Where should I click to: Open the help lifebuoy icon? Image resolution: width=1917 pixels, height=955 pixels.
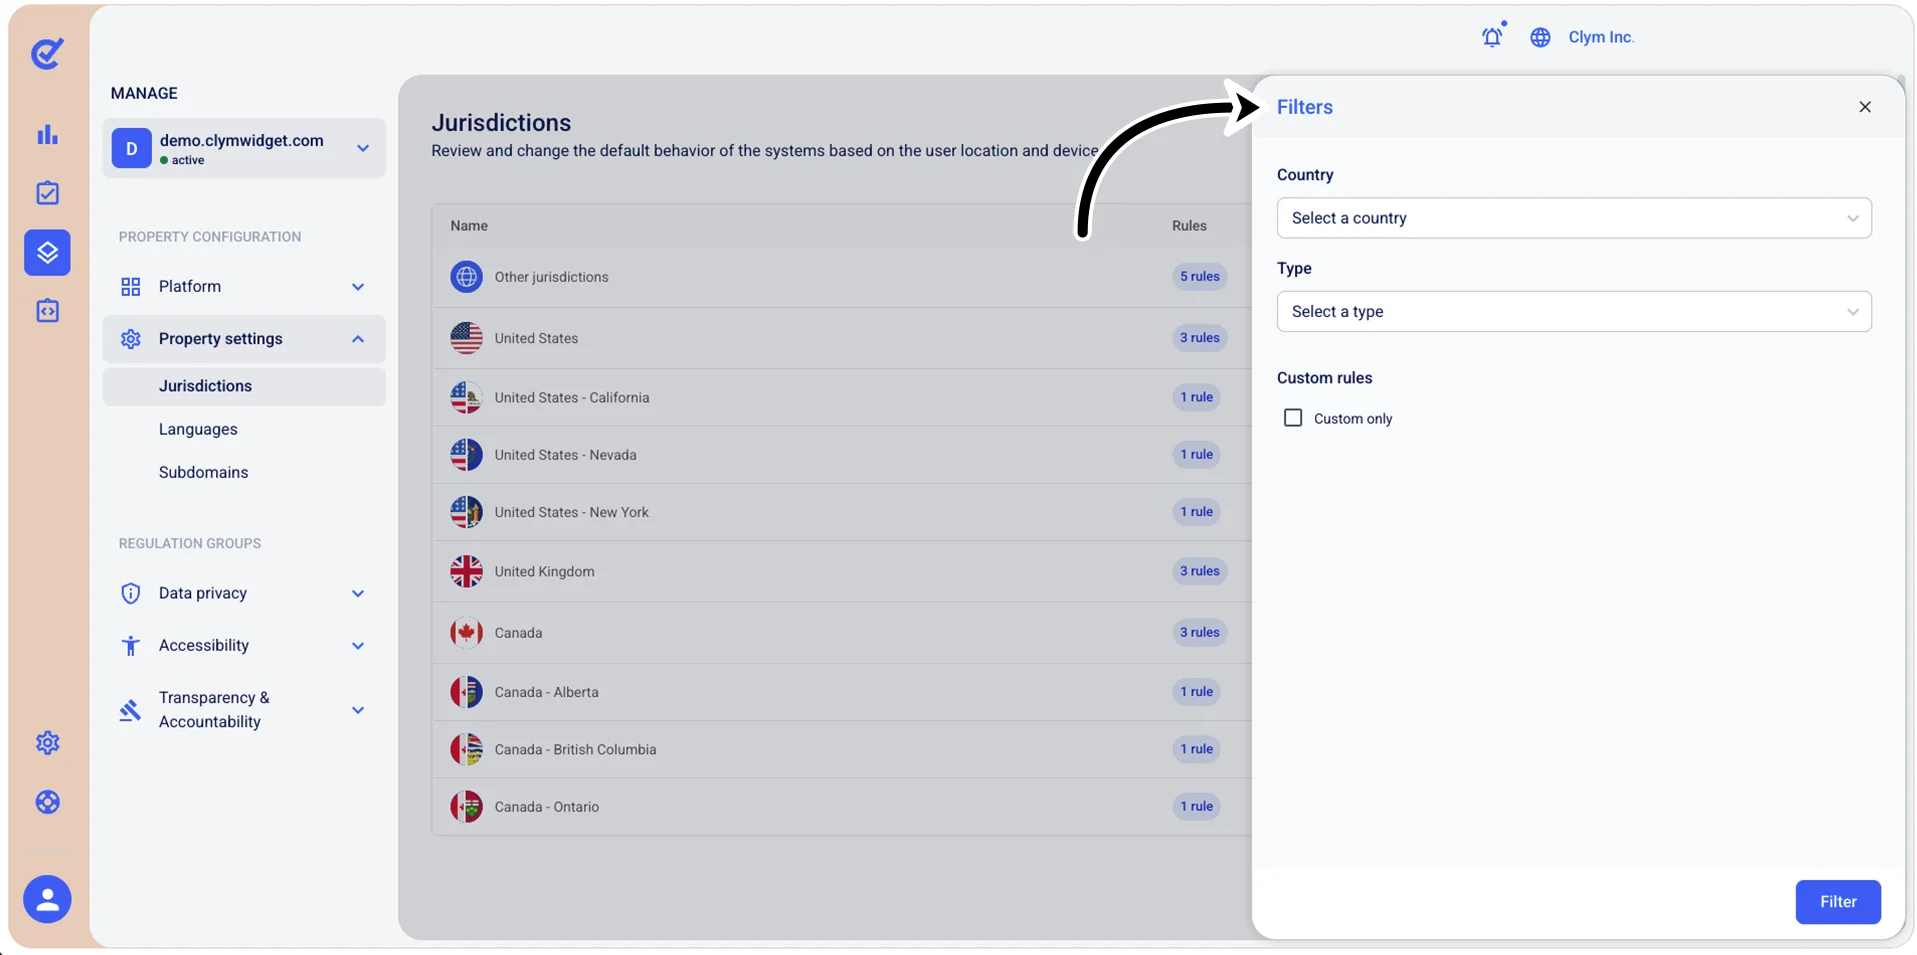coord(47,802)
